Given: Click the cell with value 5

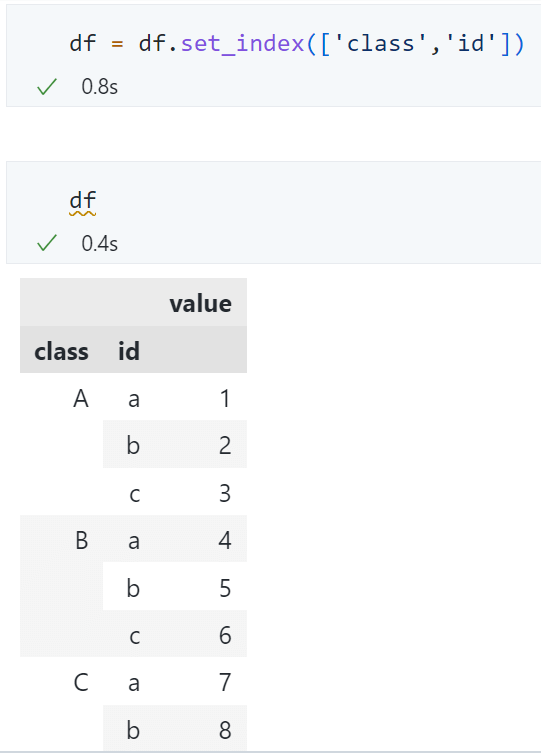Looking at the screenshot, I should [x=225, y=588].
